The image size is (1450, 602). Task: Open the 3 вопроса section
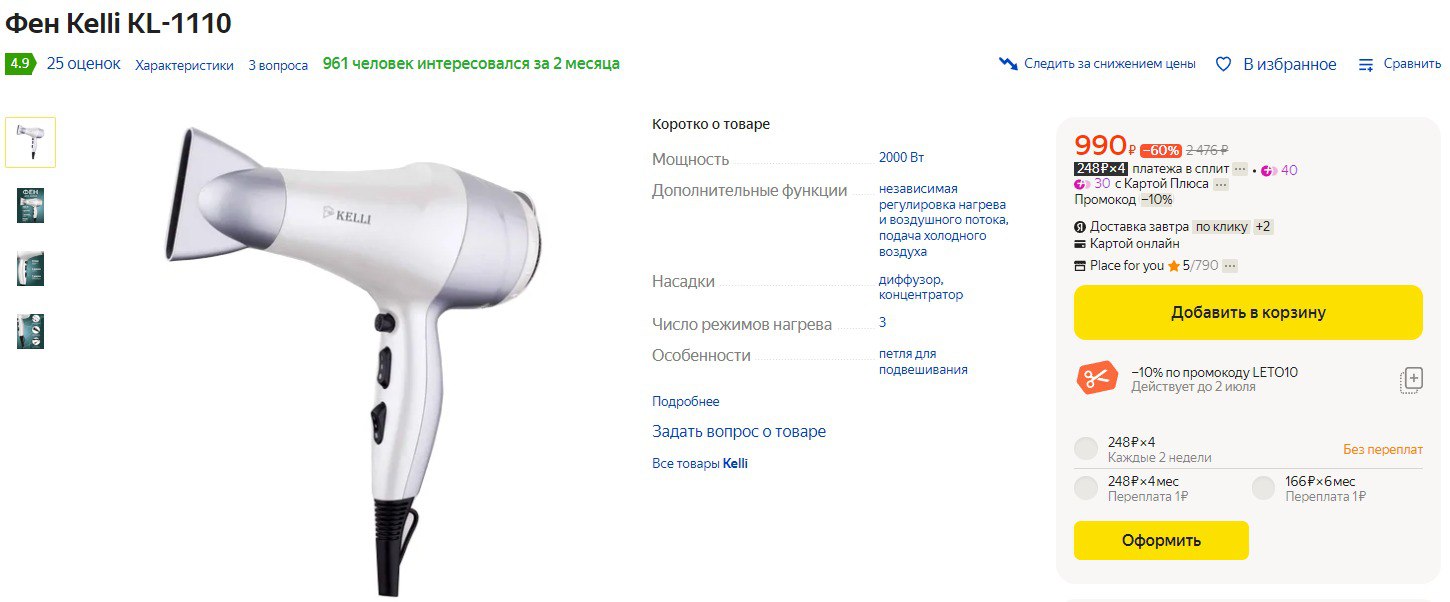pos(278,65)
